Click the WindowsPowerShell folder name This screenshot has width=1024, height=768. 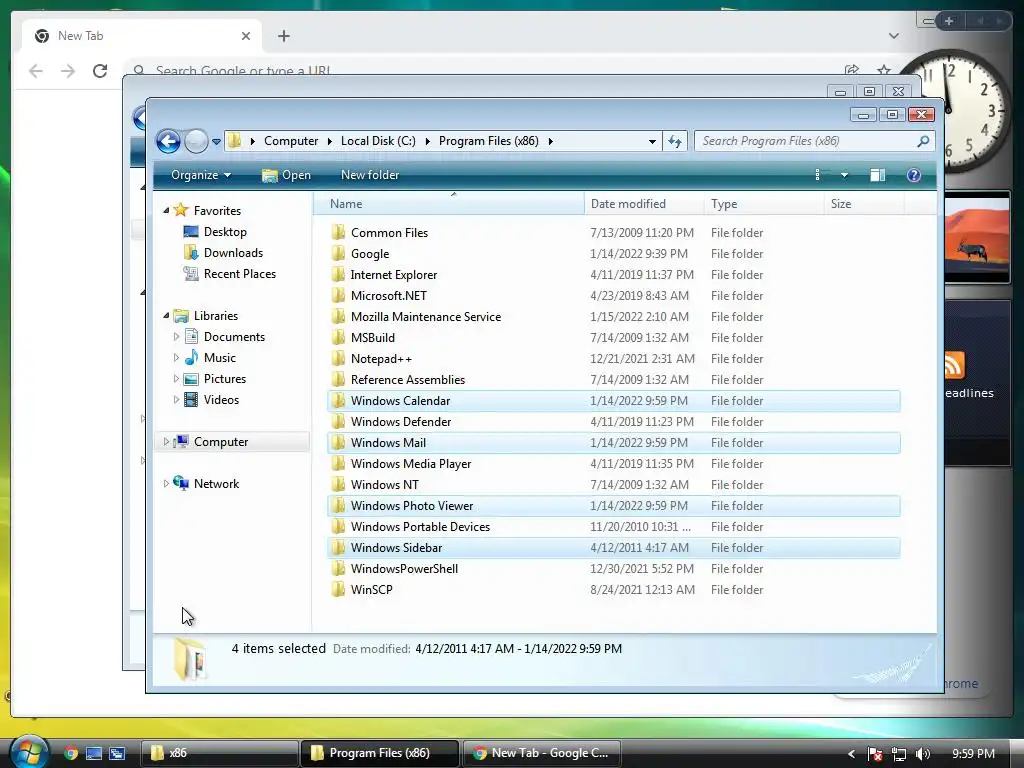pos(404,569)
